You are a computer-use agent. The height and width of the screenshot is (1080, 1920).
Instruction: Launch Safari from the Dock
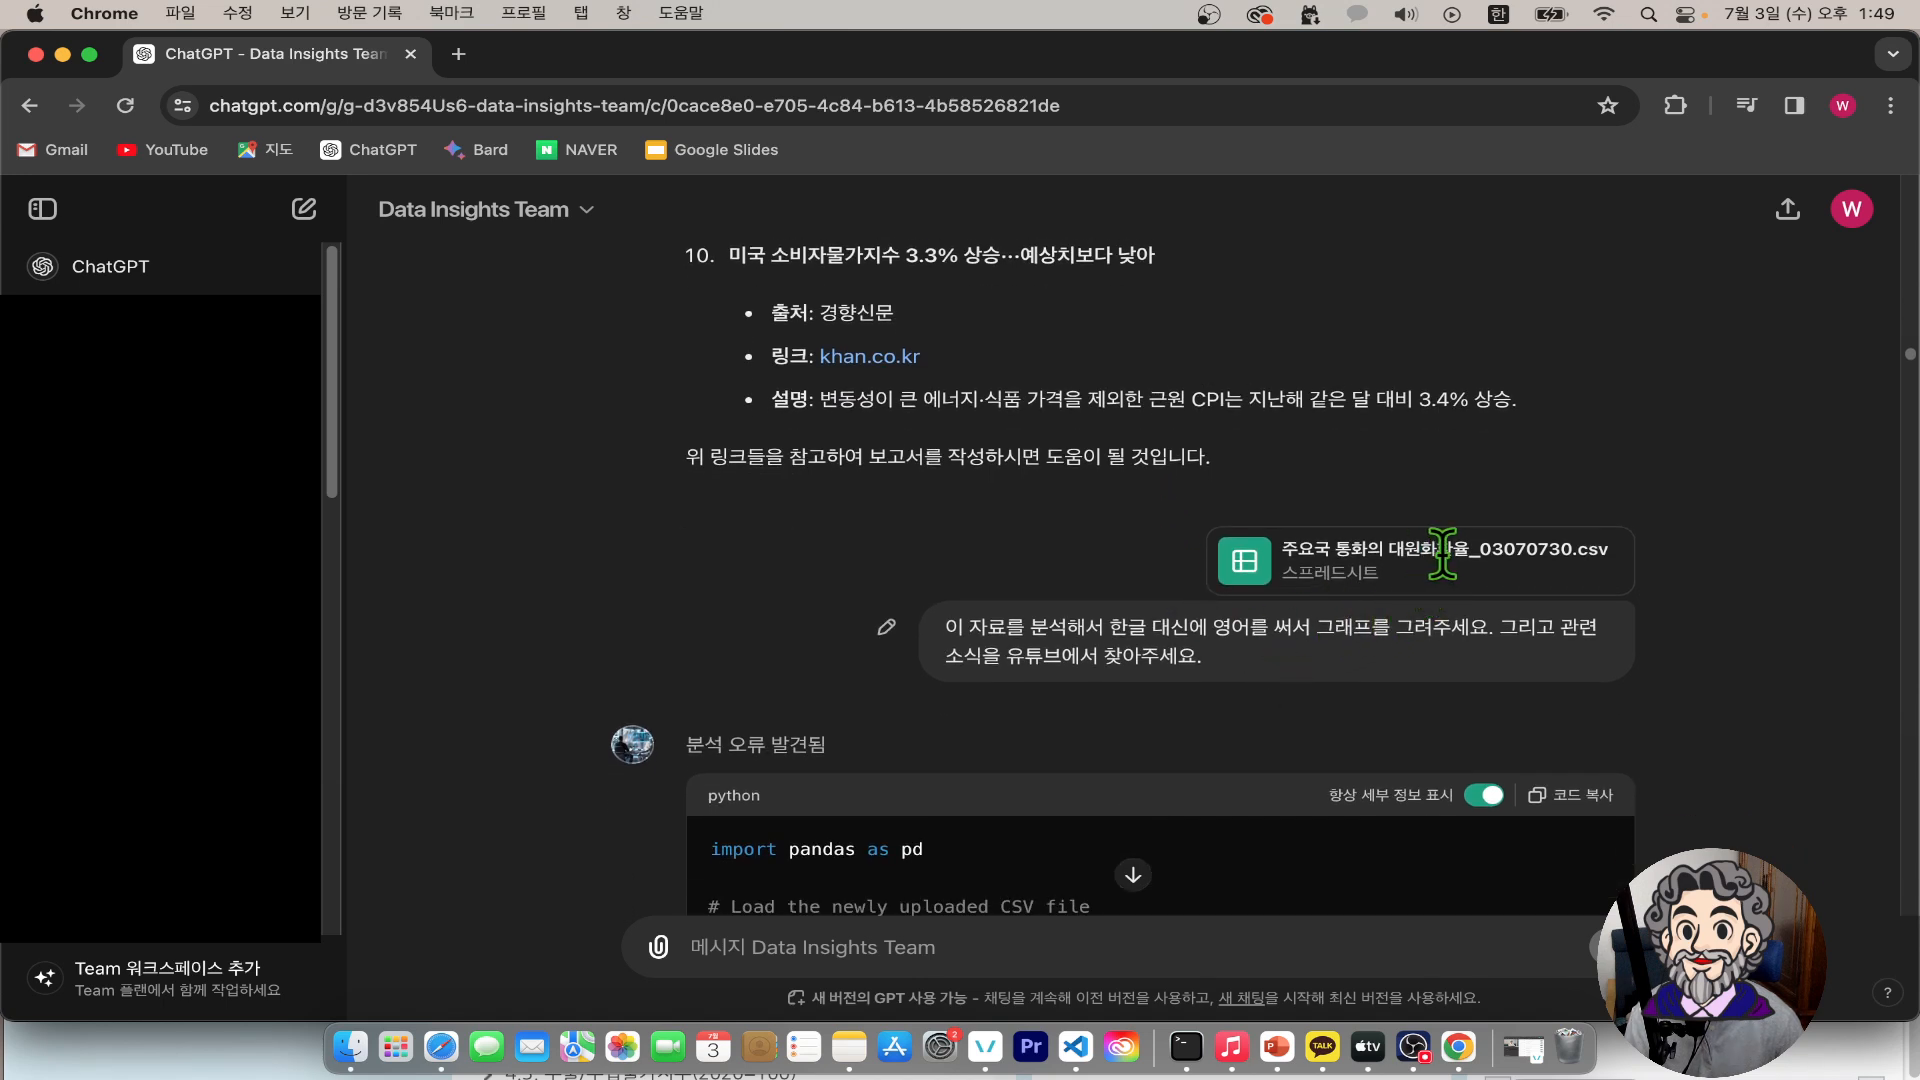(x=441, y=1047)
